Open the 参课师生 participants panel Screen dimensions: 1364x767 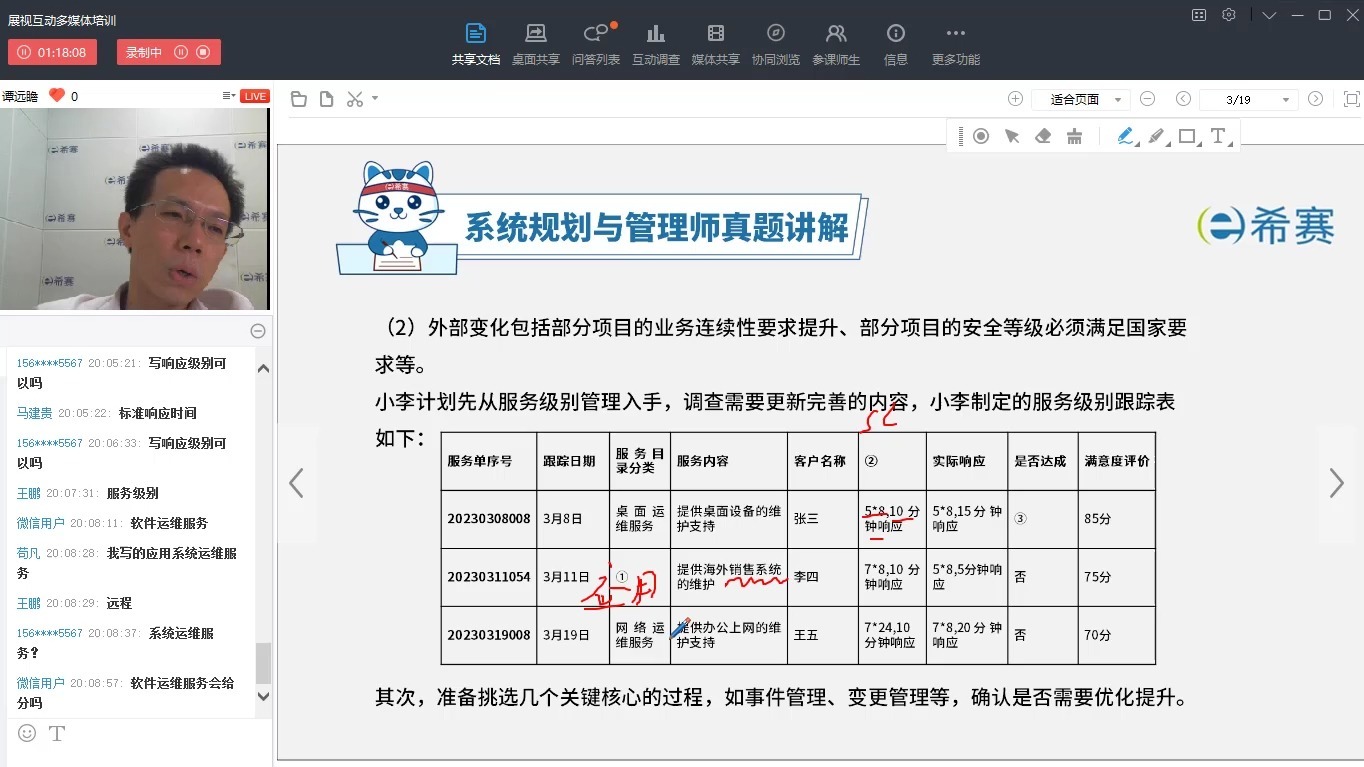pos(835,42)
